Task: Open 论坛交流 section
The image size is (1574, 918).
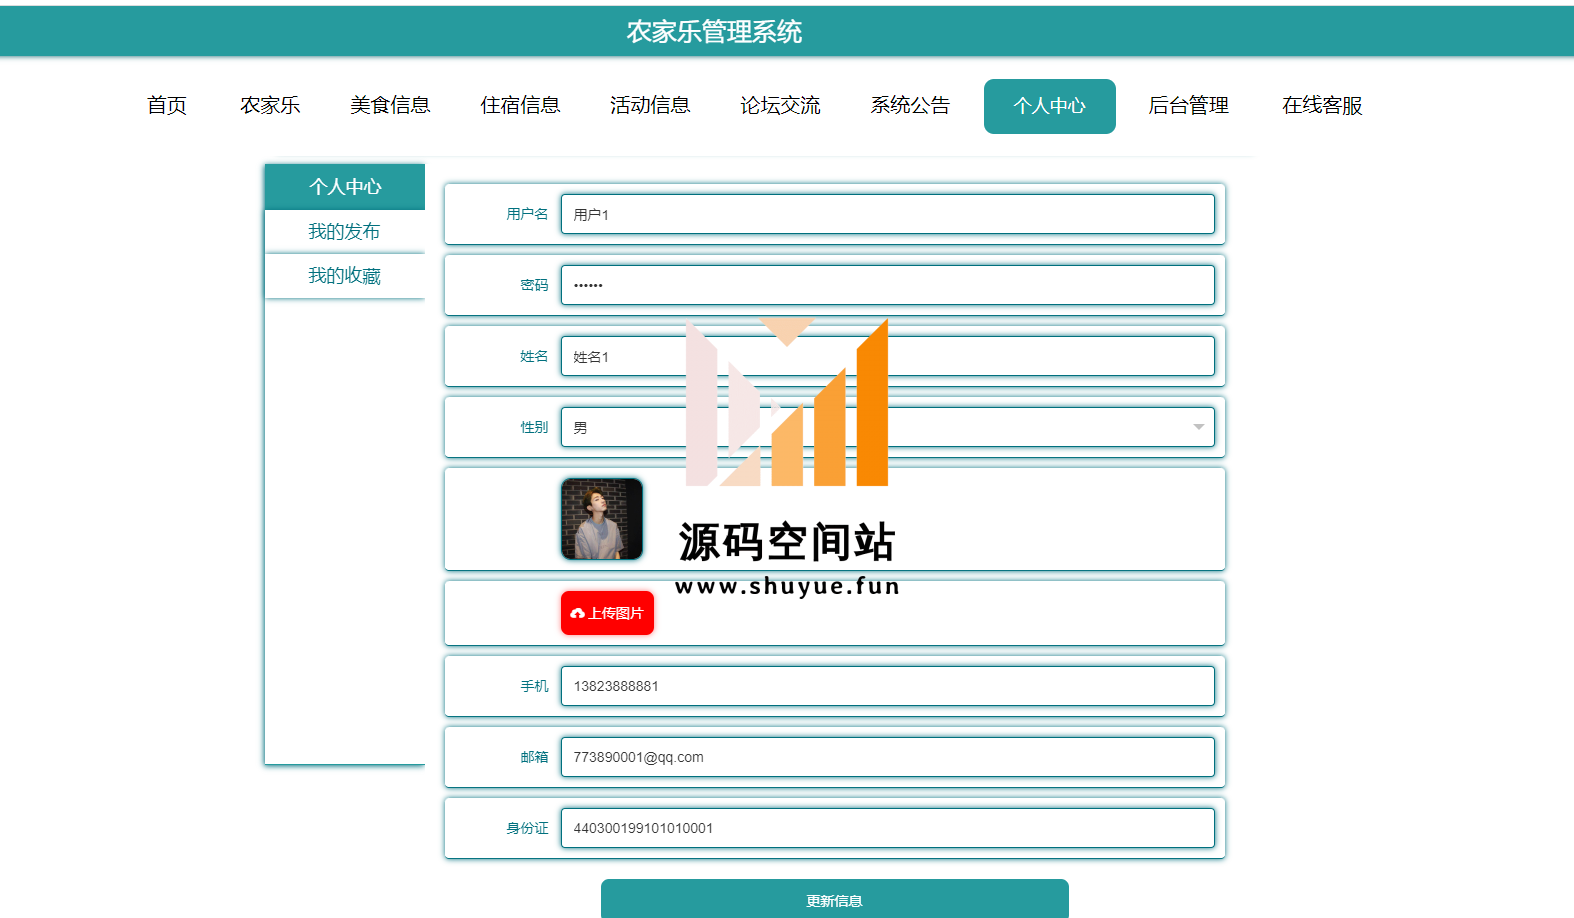Action: tap(780, 106)
